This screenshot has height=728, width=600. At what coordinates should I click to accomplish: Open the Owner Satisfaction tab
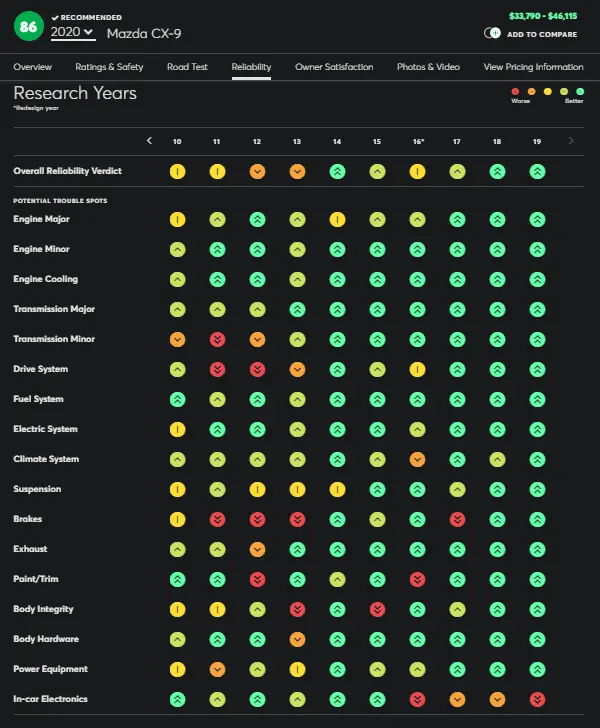coord(334,67)
